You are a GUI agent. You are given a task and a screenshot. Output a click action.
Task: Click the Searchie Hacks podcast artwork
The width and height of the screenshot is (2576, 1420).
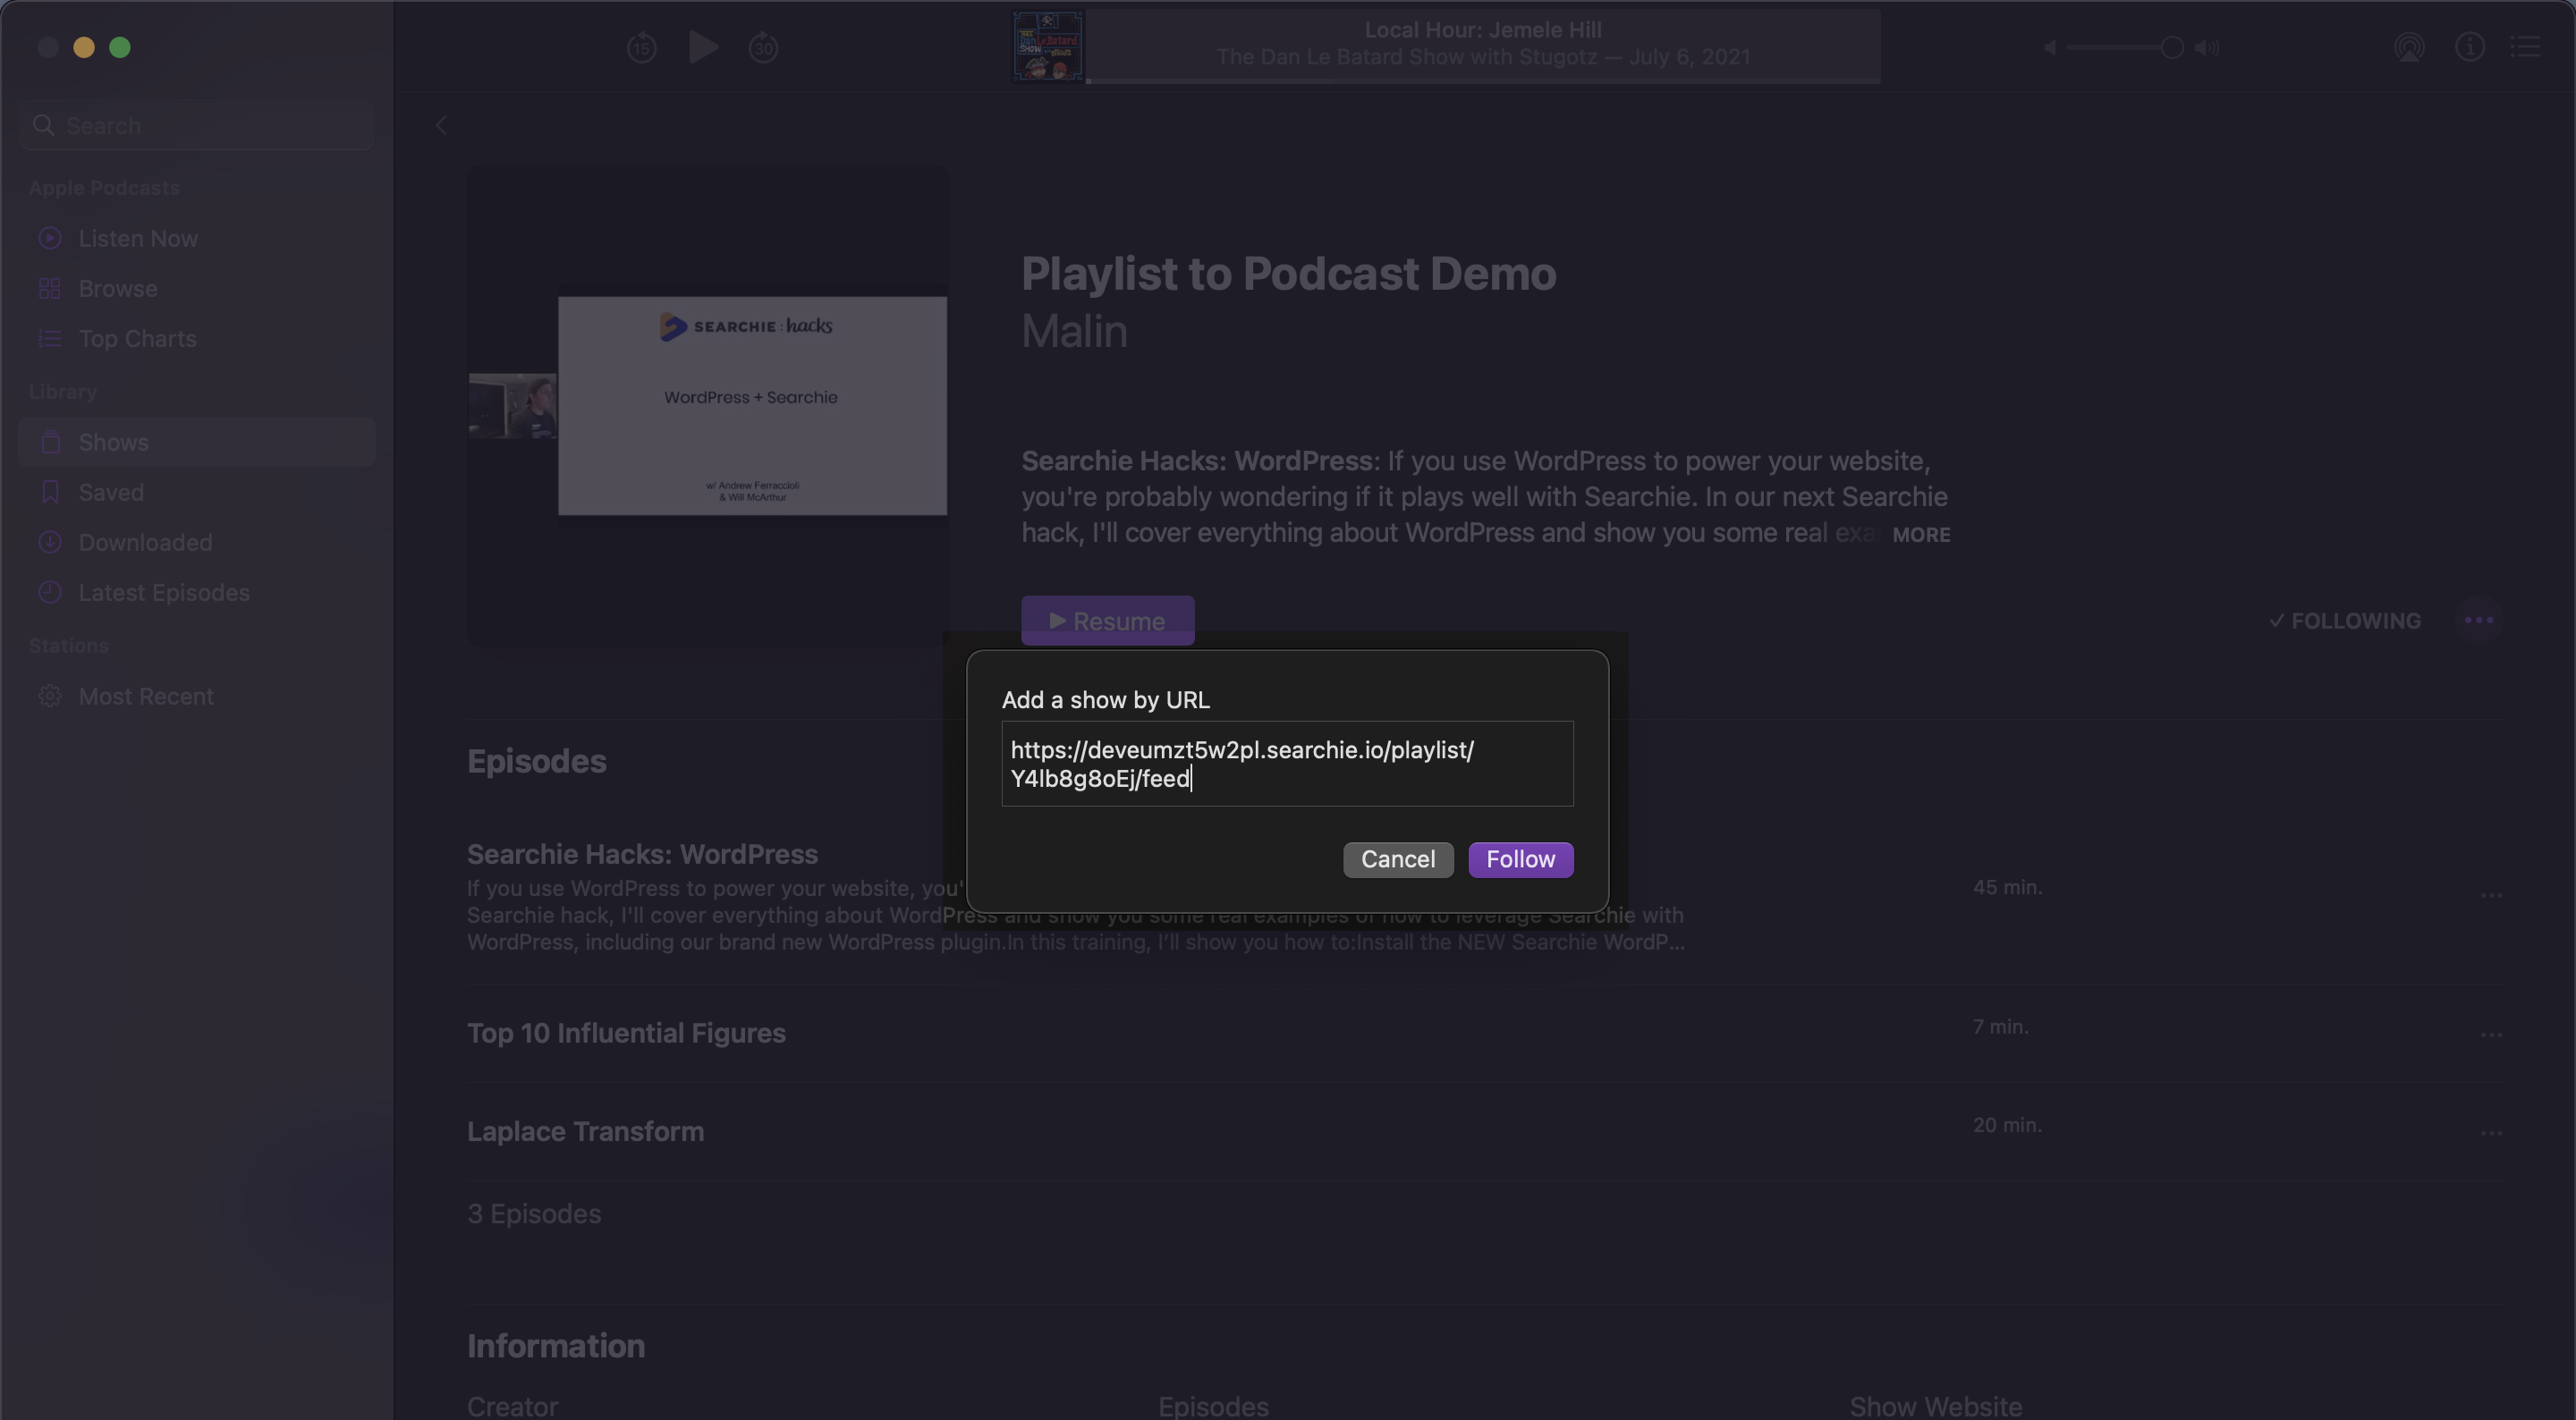click(x=708, y=405)
